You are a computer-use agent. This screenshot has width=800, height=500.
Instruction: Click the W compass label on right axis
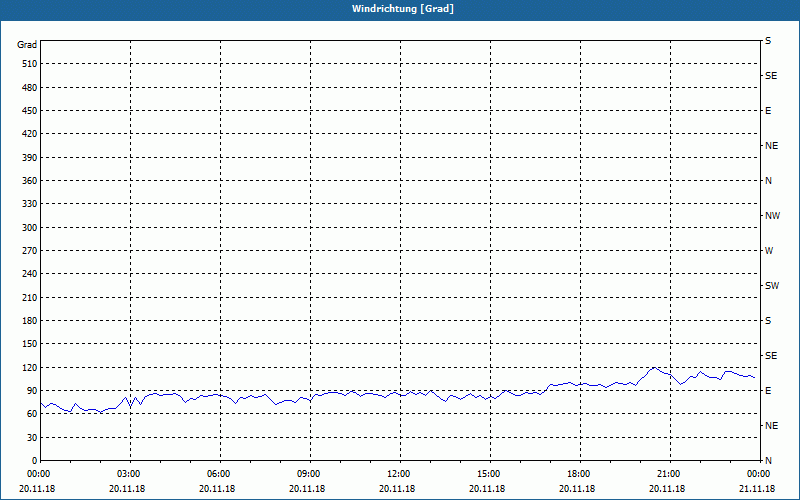click(769, 251)
